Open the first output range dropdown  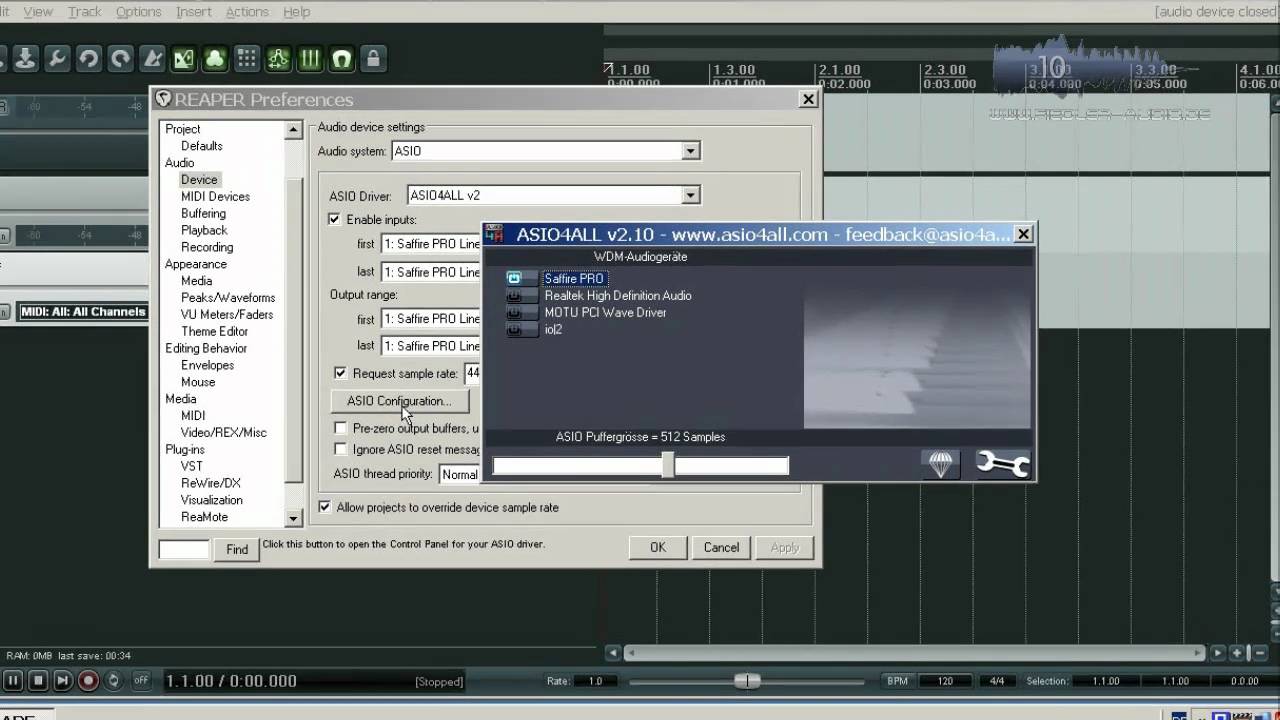pos(431,319)
